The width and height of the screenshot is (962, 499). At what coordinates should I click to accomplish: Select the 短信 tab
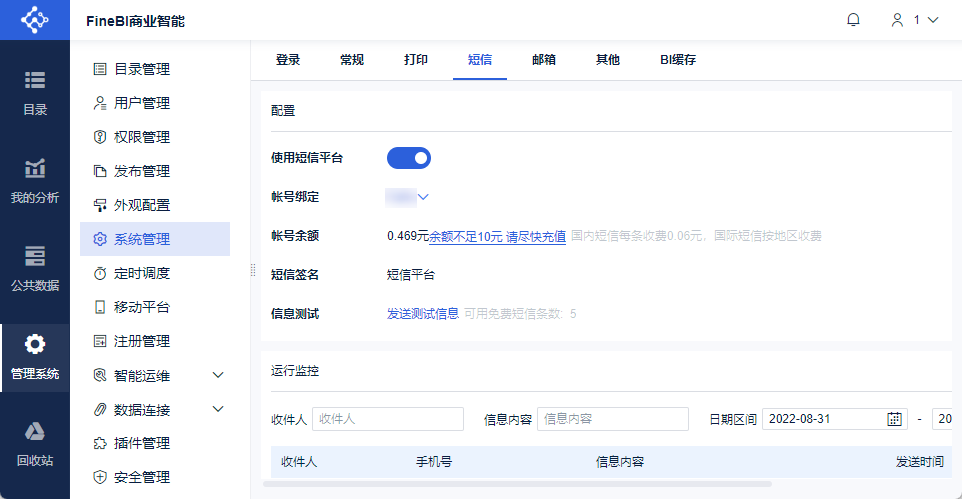point(480,60)
